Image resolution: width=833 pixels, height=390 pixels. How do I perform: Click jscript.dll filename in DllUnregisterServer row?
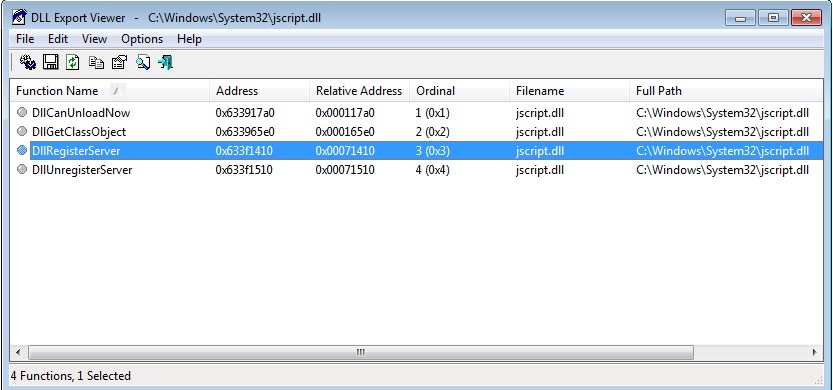pos(540,170)
